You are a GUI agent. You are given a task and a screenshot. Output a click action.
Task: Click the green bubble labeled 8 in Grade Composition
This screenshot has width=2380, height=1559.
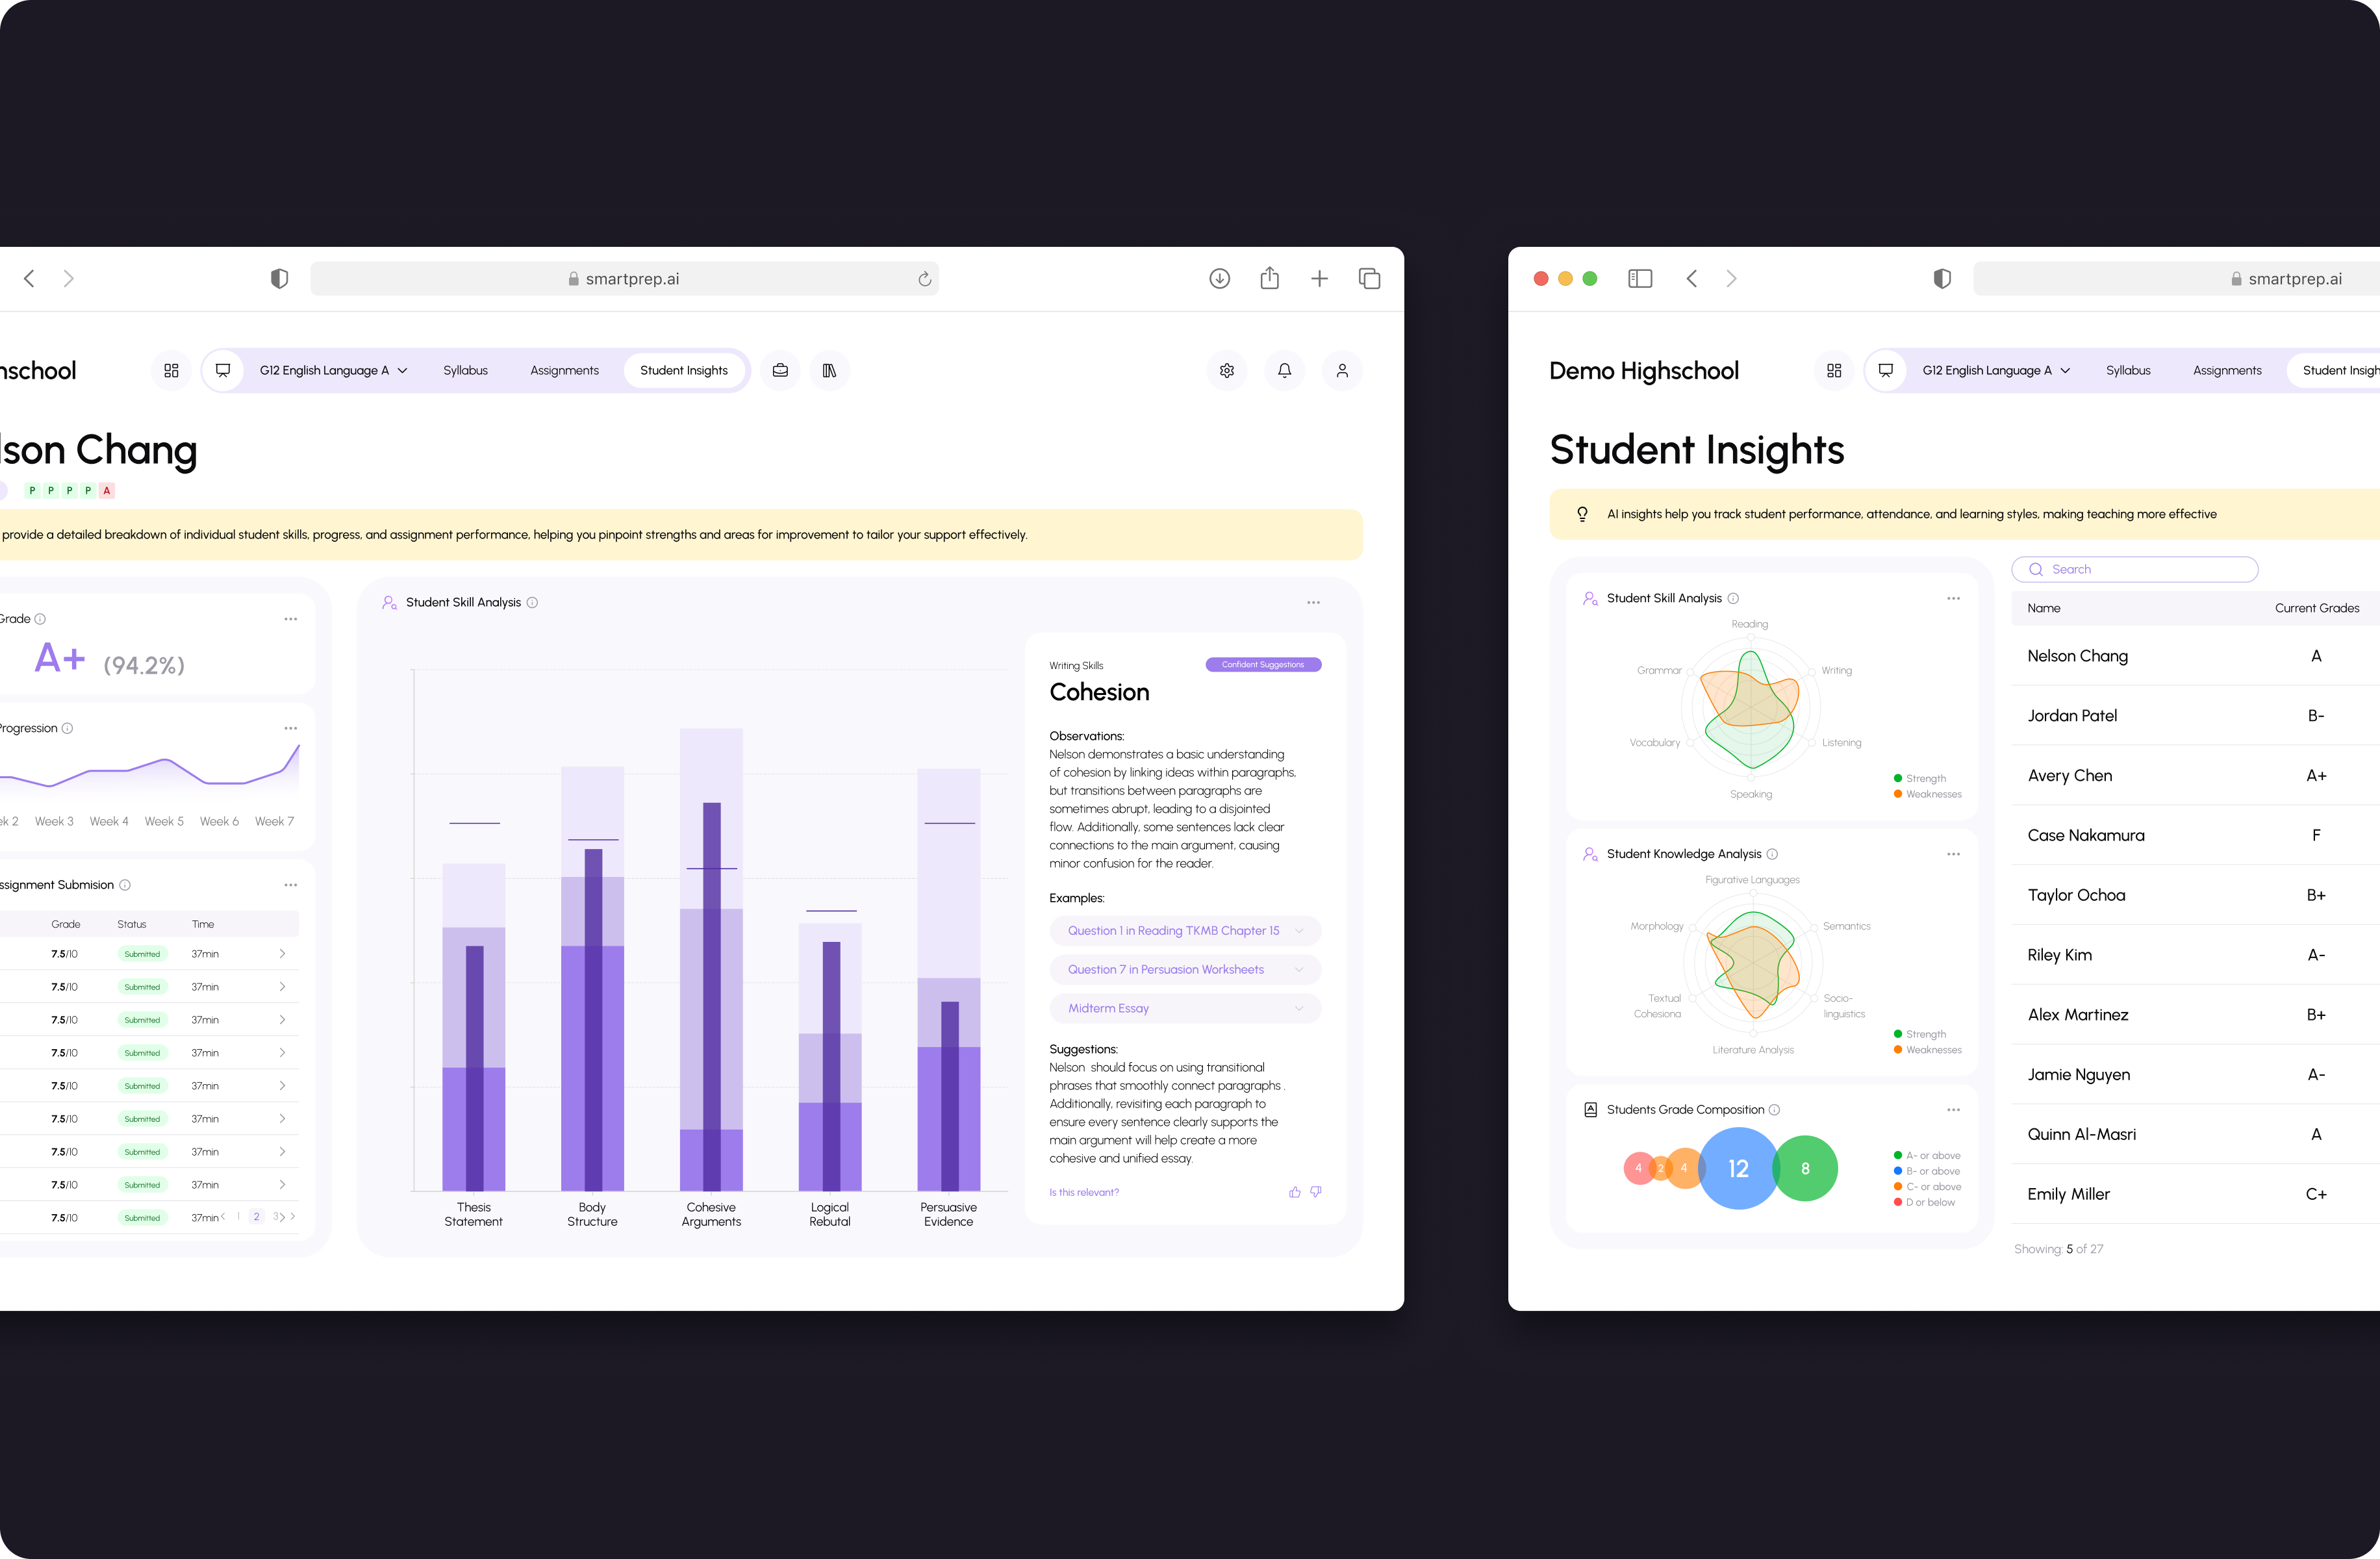click(x=1805, y=1168)
